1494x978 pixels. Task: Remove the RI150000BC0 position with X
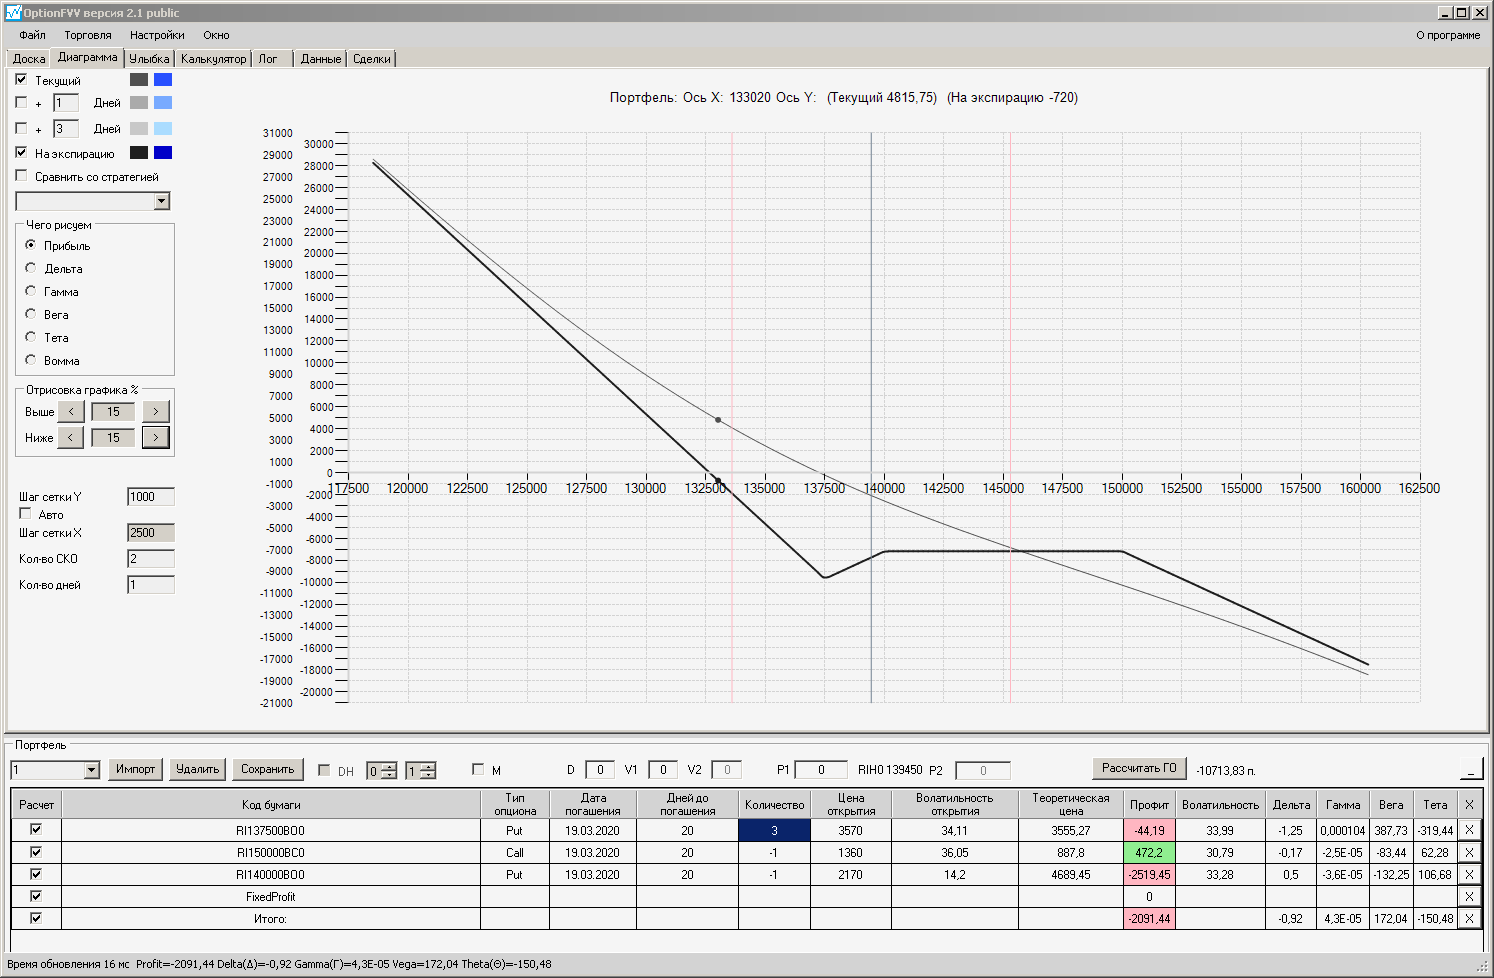point(1469,852)
